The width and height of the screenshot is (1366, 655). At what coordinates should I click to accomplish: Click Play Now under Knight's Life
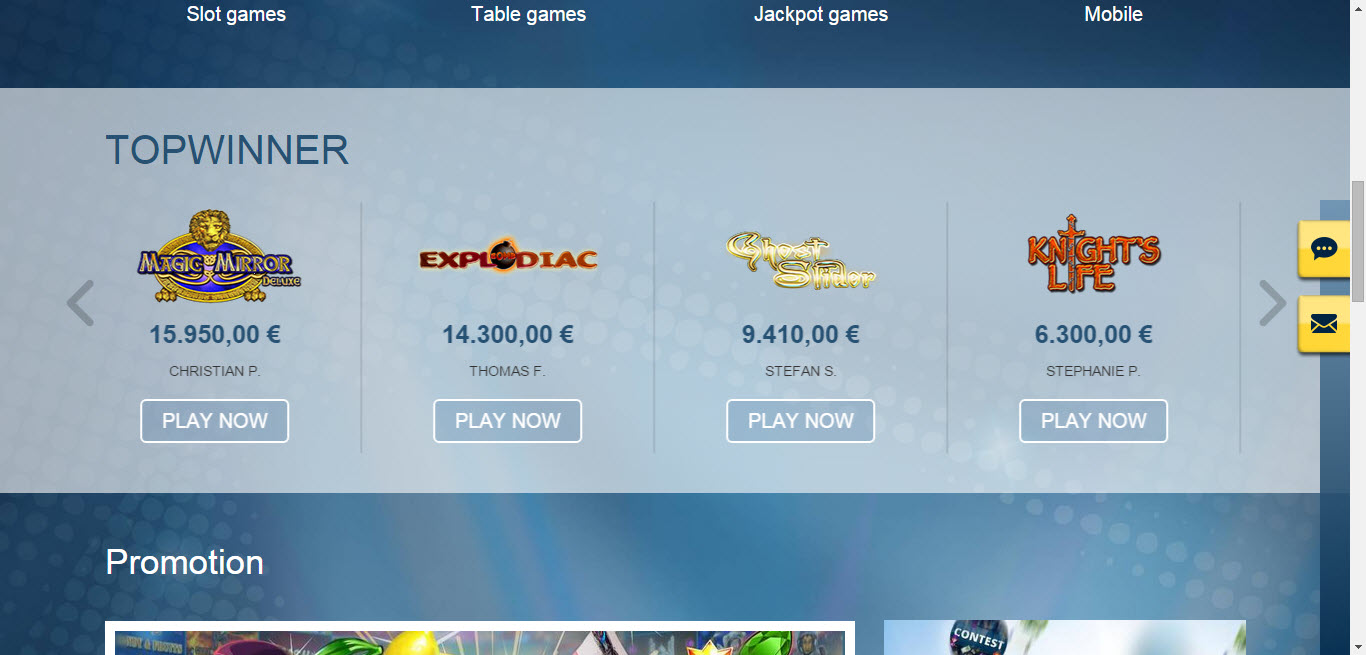(x=1094, y=421)
